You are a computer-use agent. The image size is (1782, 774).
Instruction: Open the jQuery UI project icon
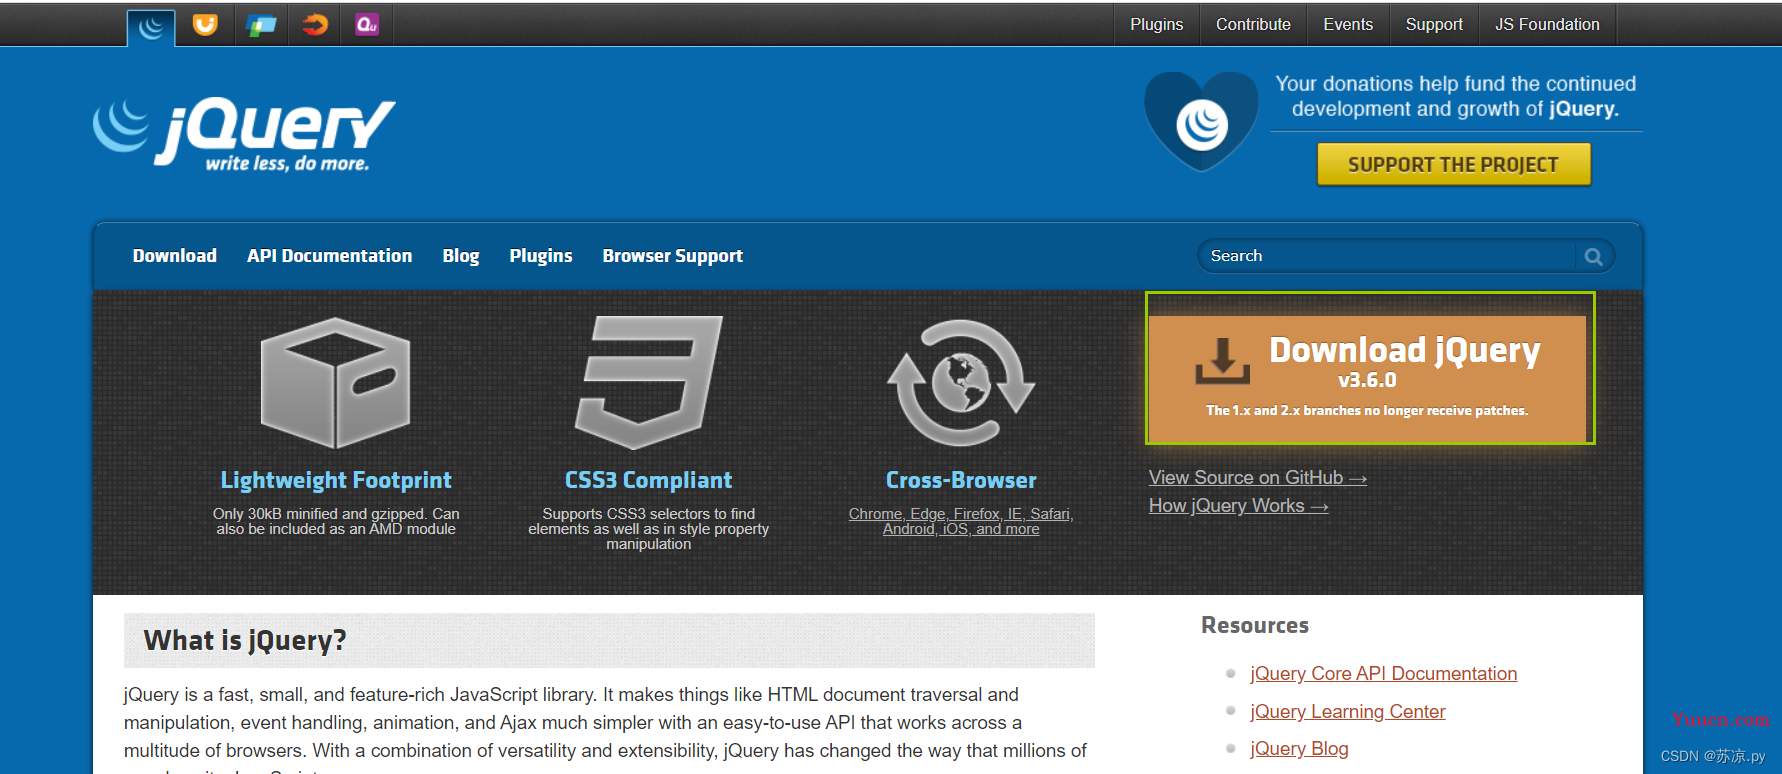tap(205, 25)
